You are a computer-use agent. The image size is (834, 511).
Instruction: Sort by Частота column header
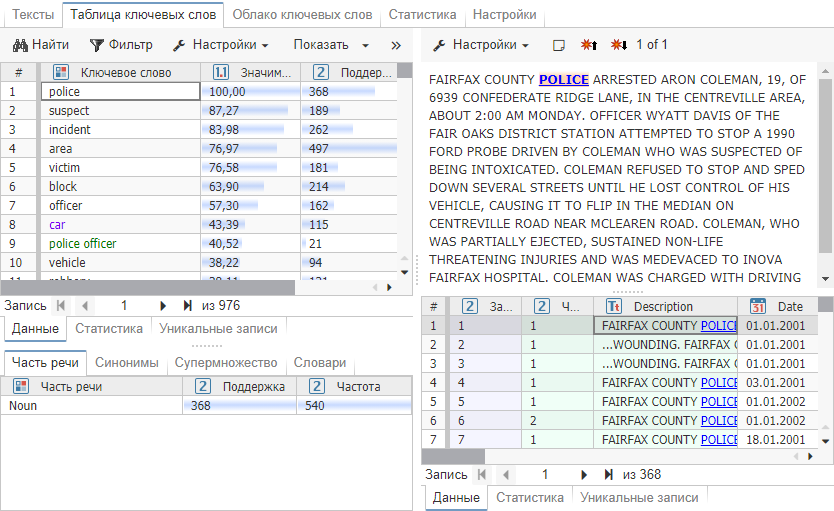pos(354,387)
